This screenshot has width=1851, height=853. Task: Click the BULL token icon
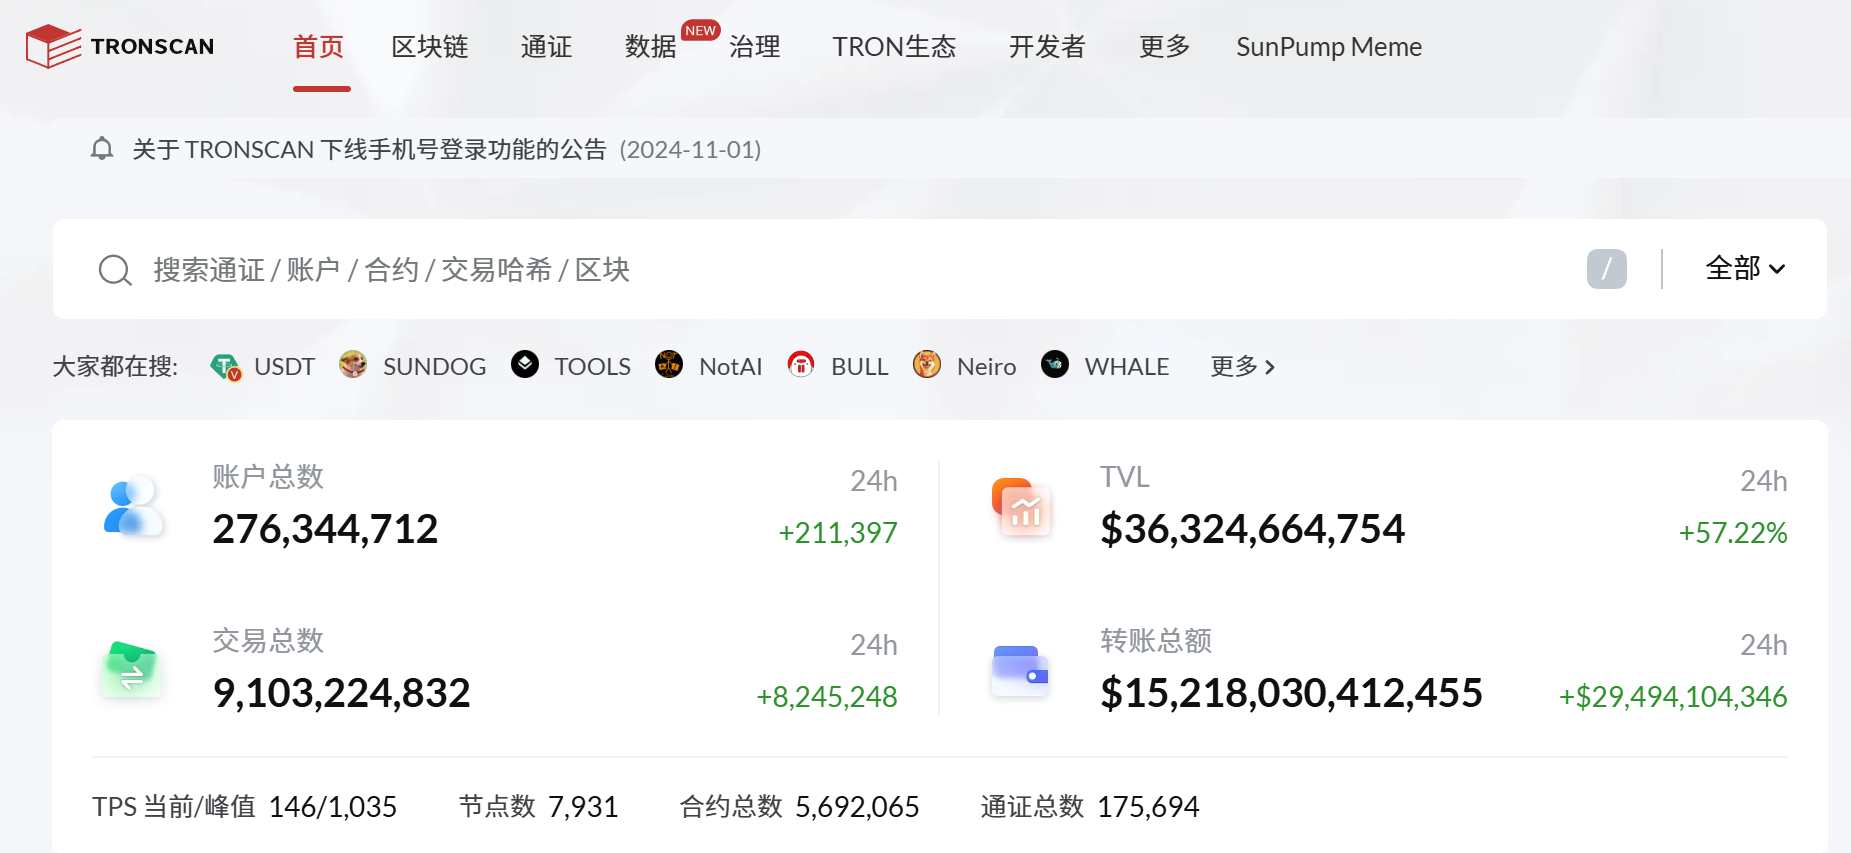(x=801, y=365)
